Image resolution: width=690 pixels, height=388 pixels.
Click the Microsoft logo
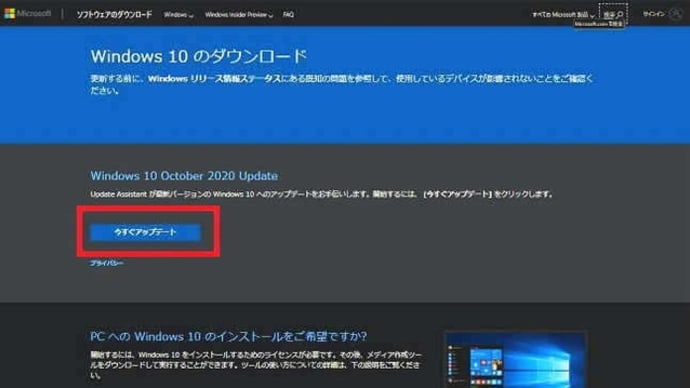27,14
